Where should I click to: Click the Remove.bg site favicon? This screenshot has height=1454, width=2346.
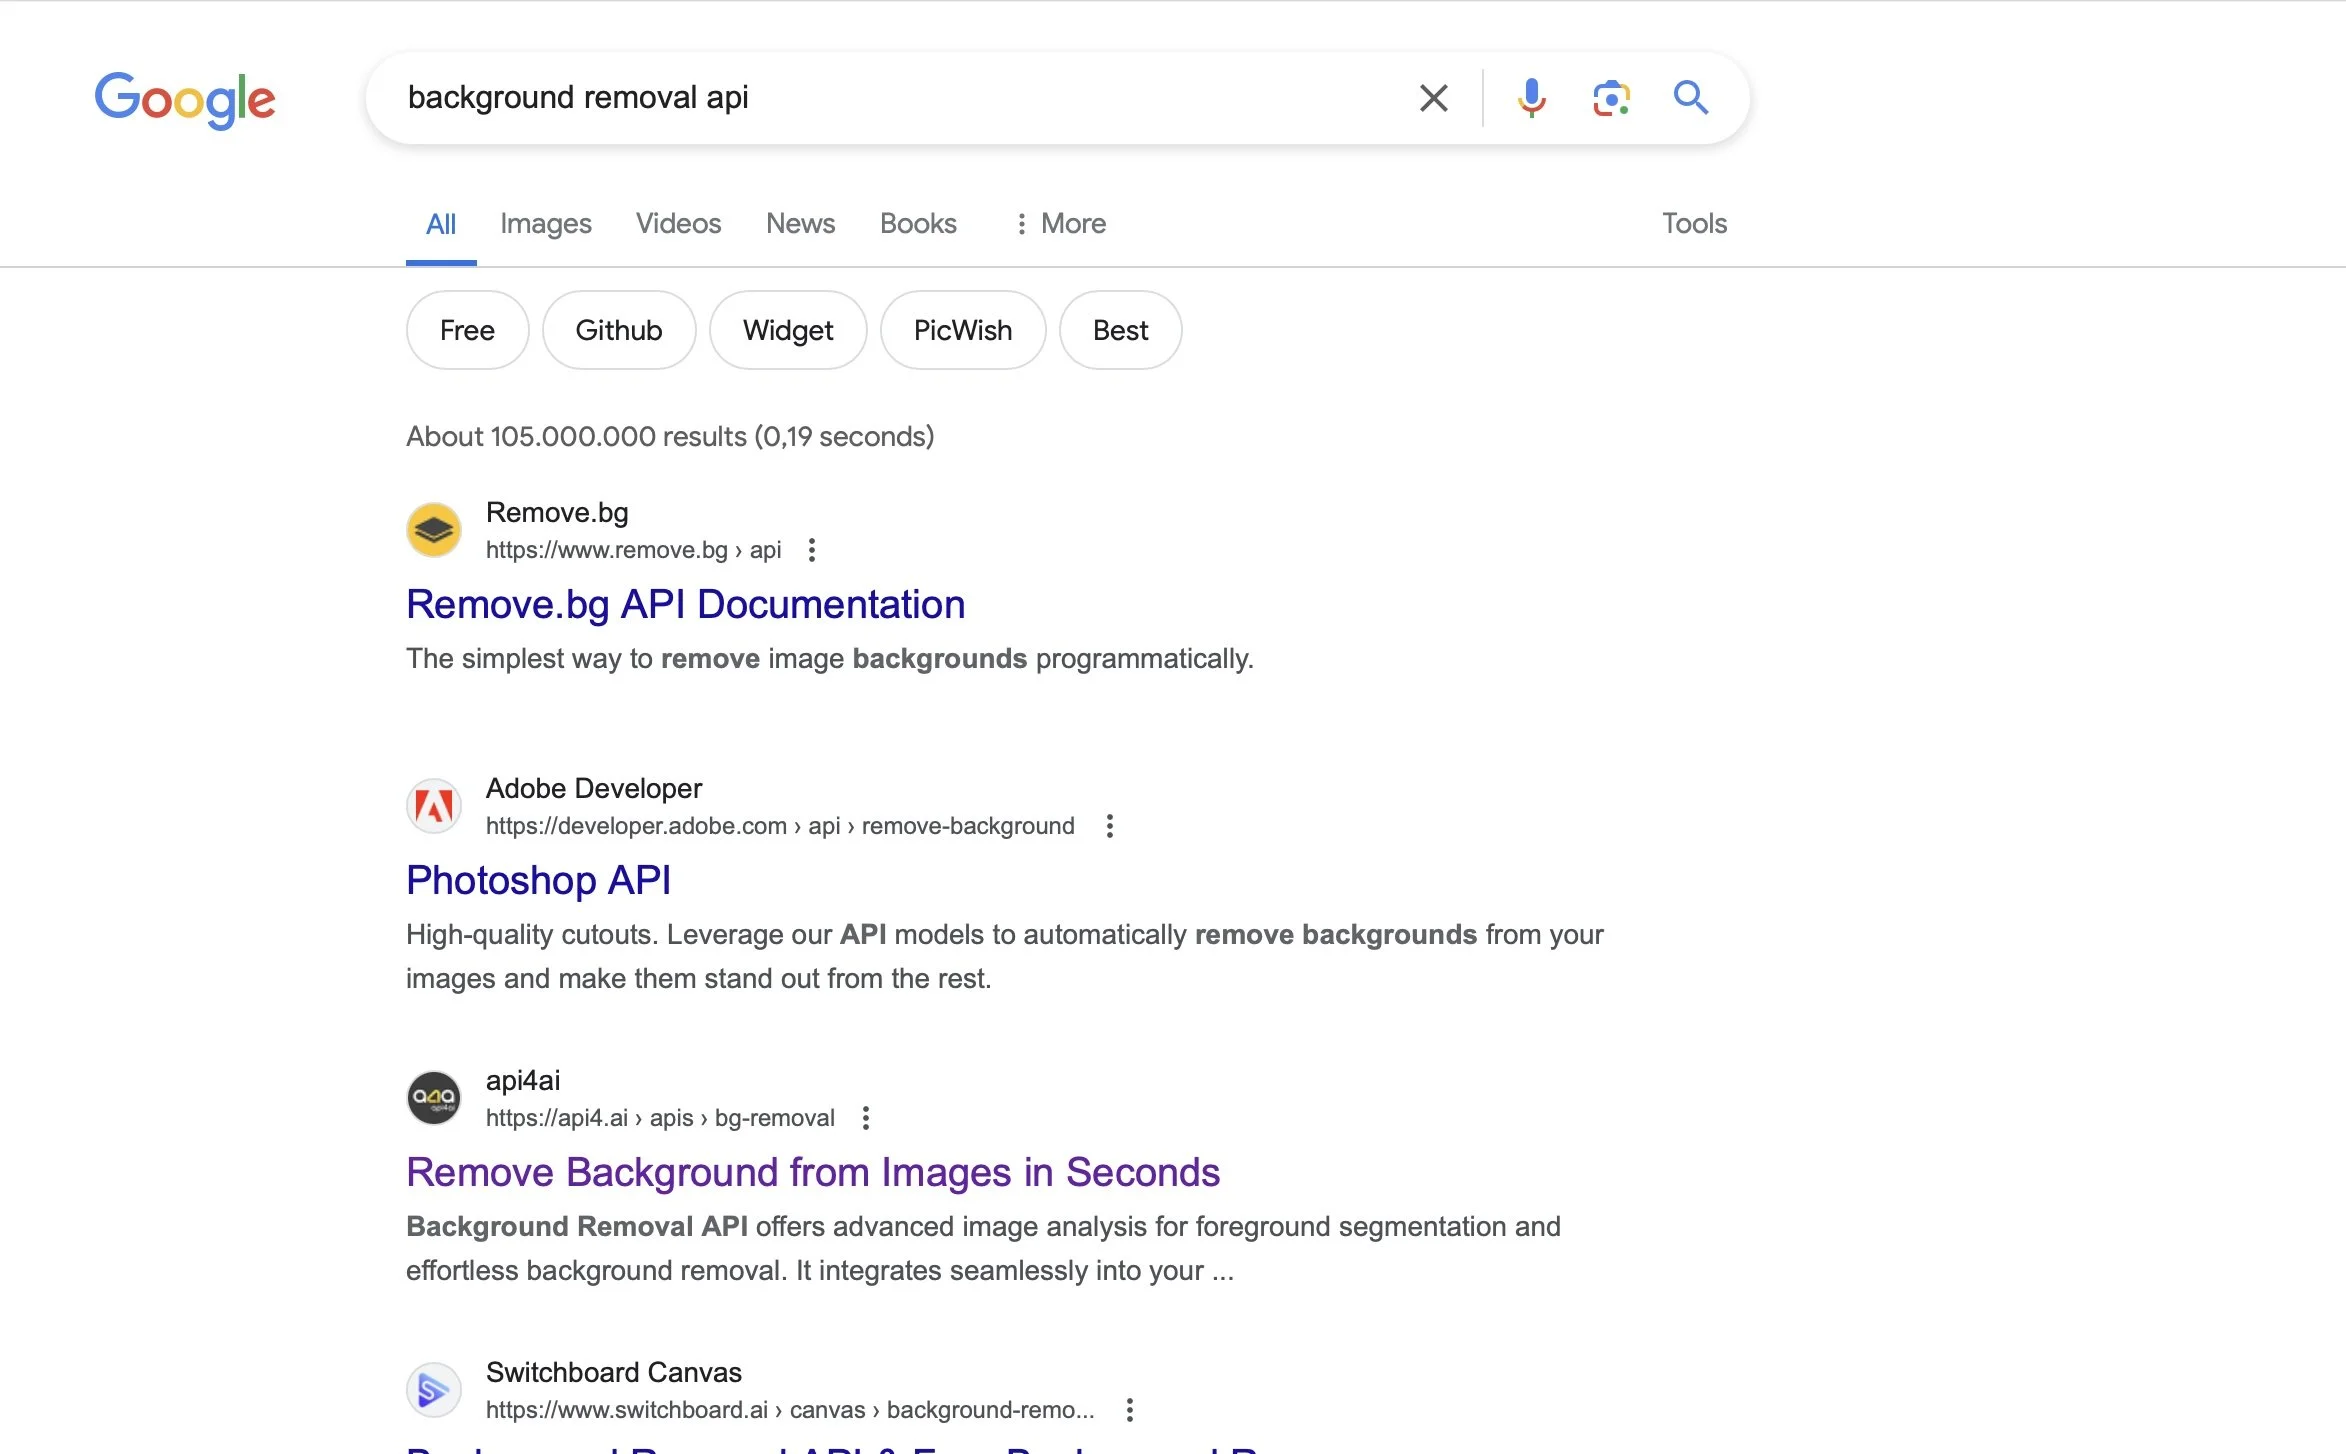click(x=434, y=529)
